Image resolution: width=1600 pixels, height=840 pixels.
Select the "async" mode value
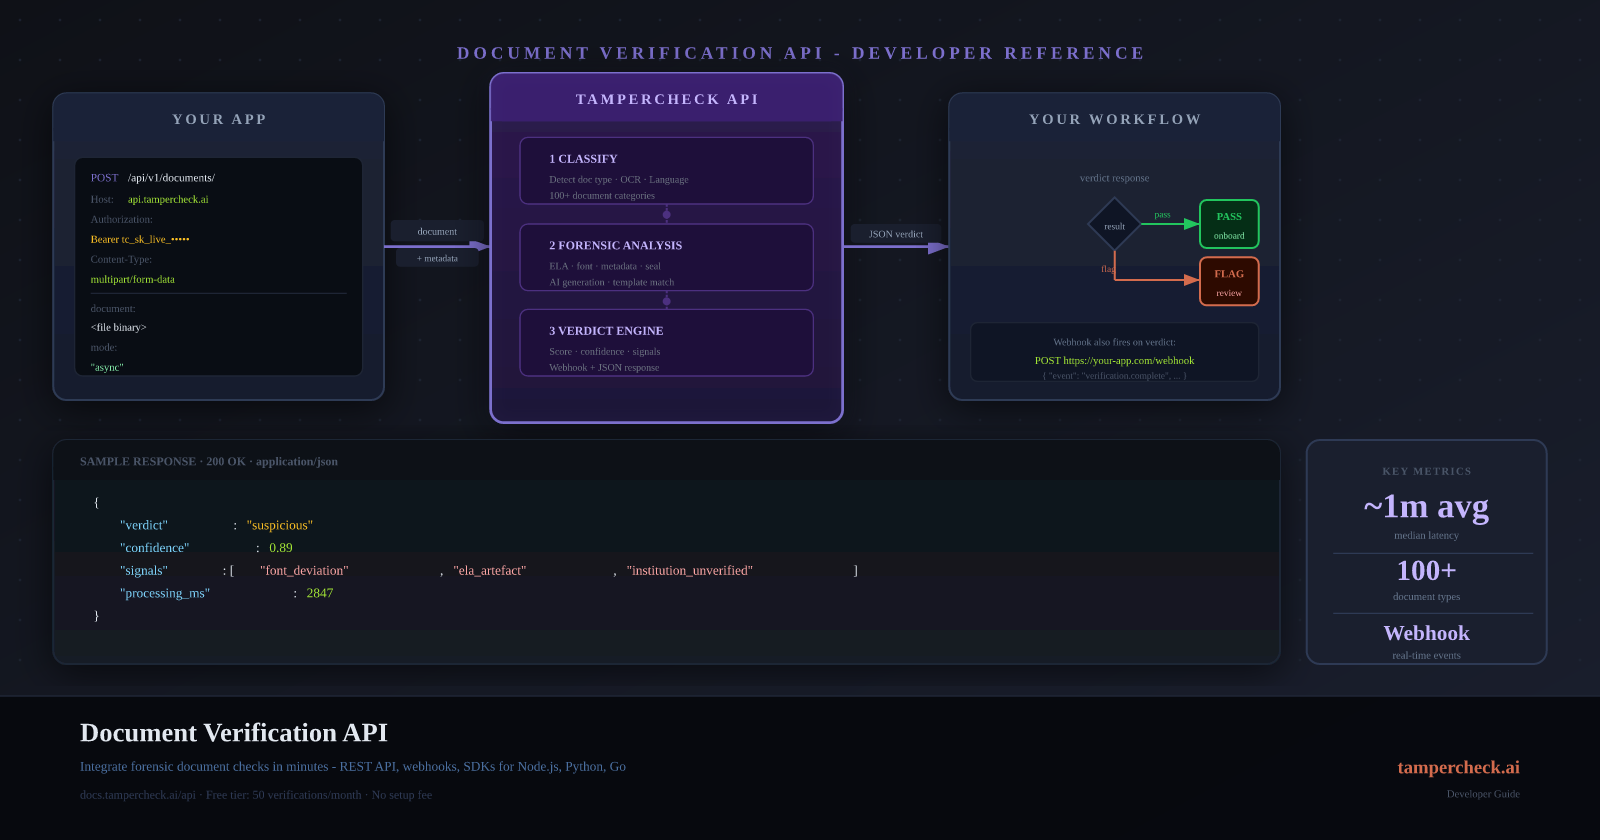(x=107, y=367)
